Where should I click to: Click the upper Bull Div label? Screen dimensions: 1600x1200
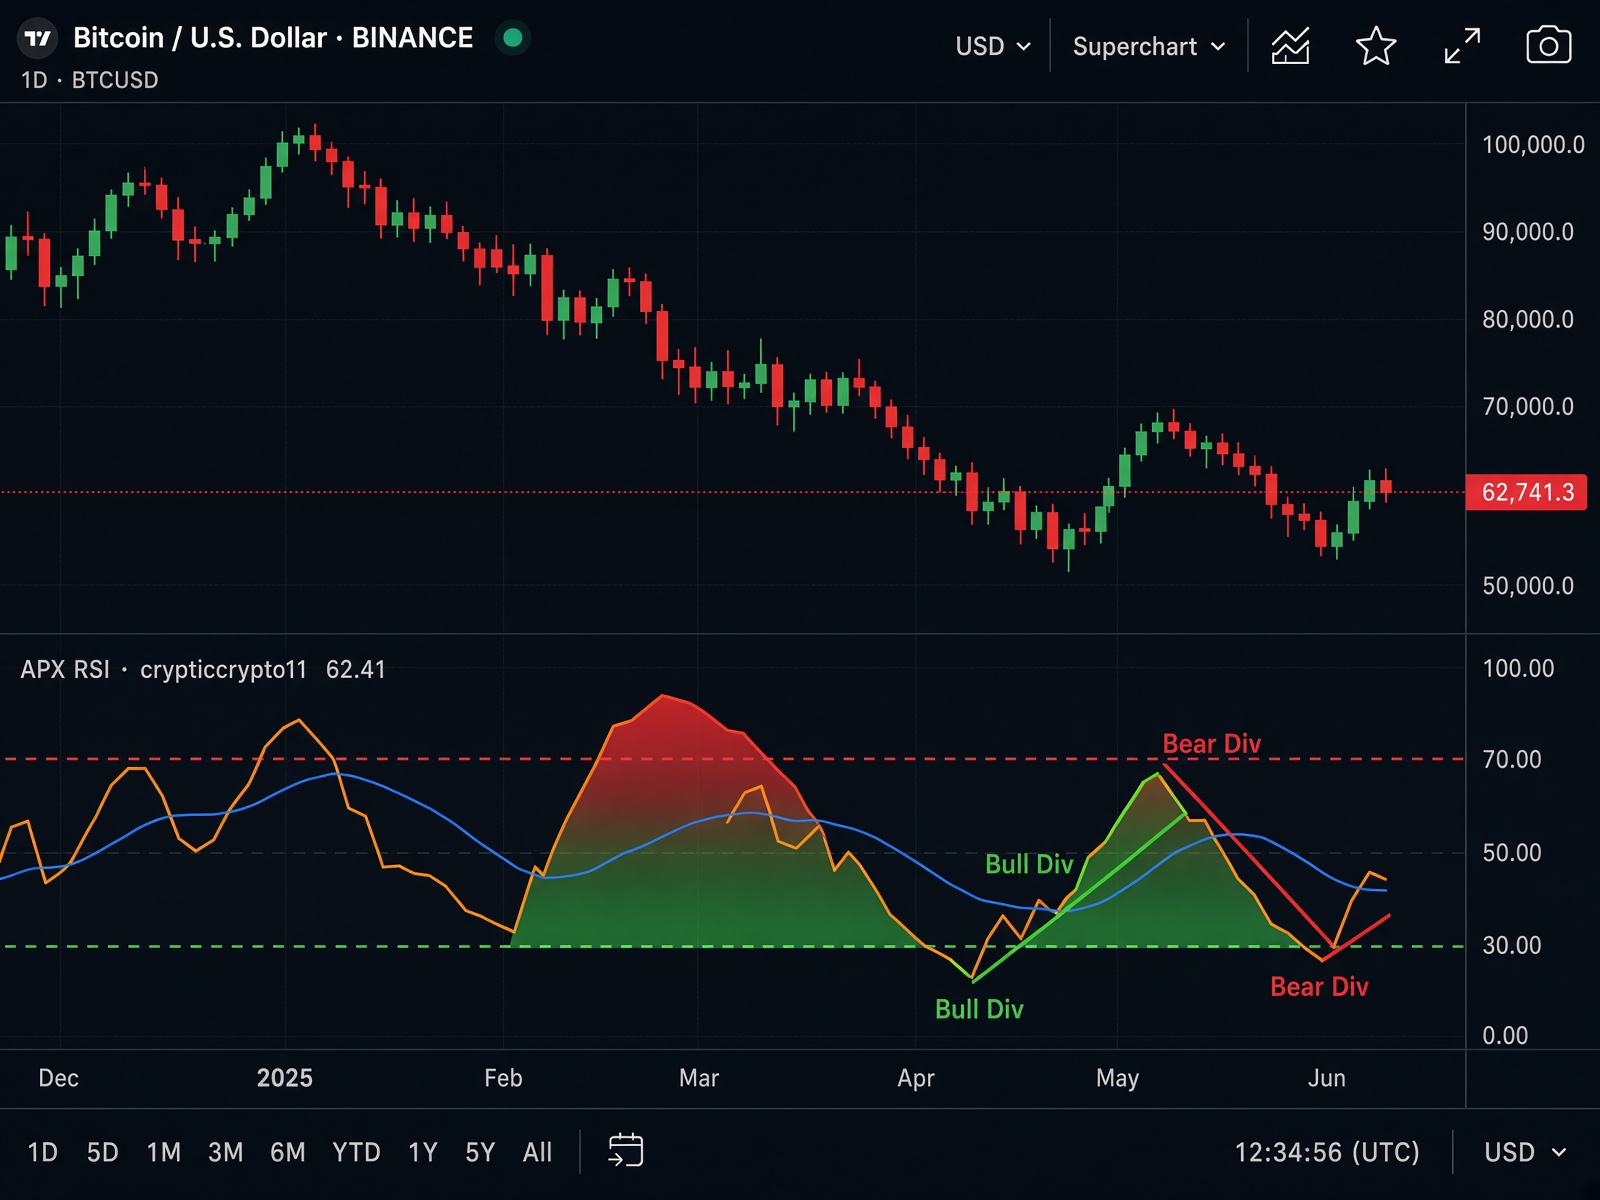coord(1029,864)
